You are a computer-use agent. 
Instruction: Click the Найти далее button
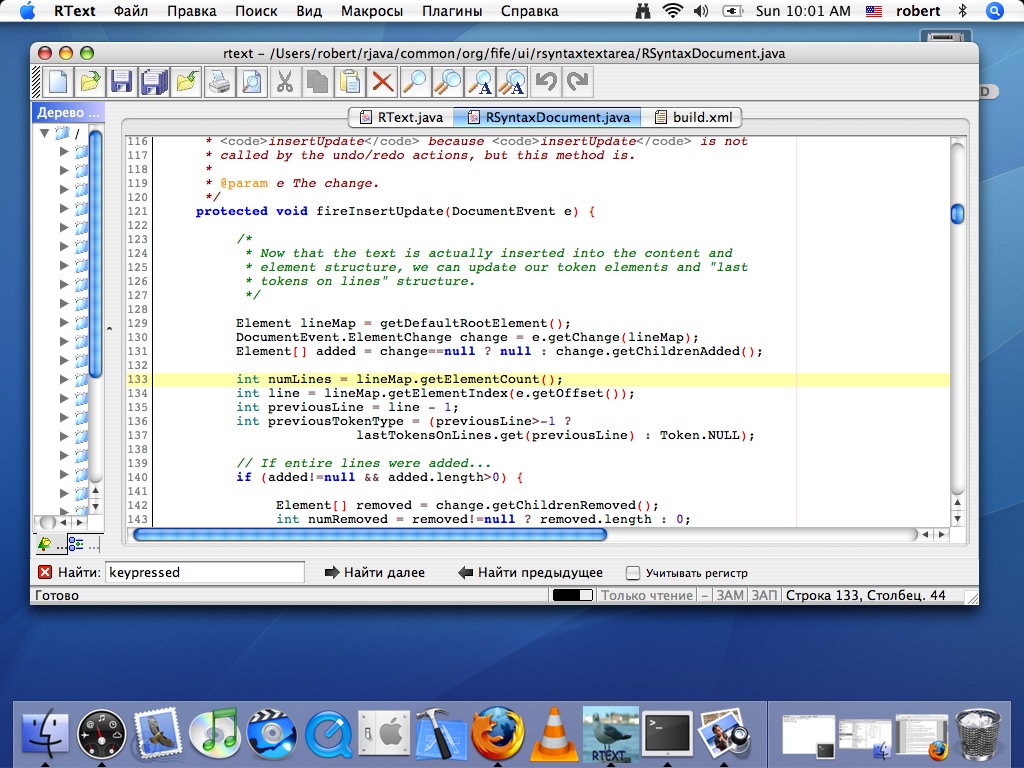(x=375, y=573)
